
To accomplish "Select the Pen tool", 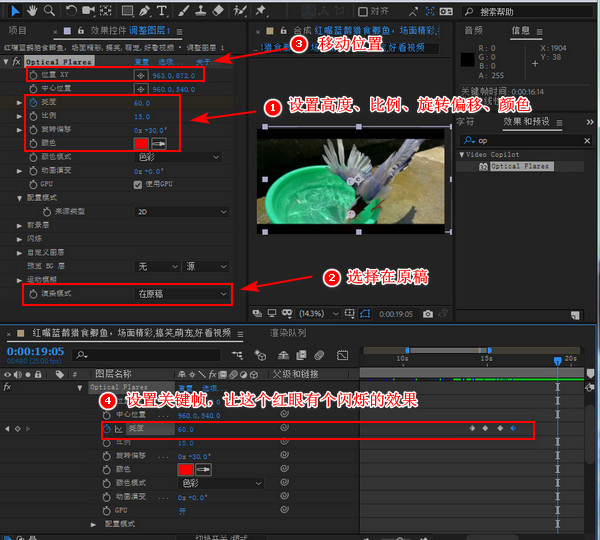I will [x=145, y=11].
